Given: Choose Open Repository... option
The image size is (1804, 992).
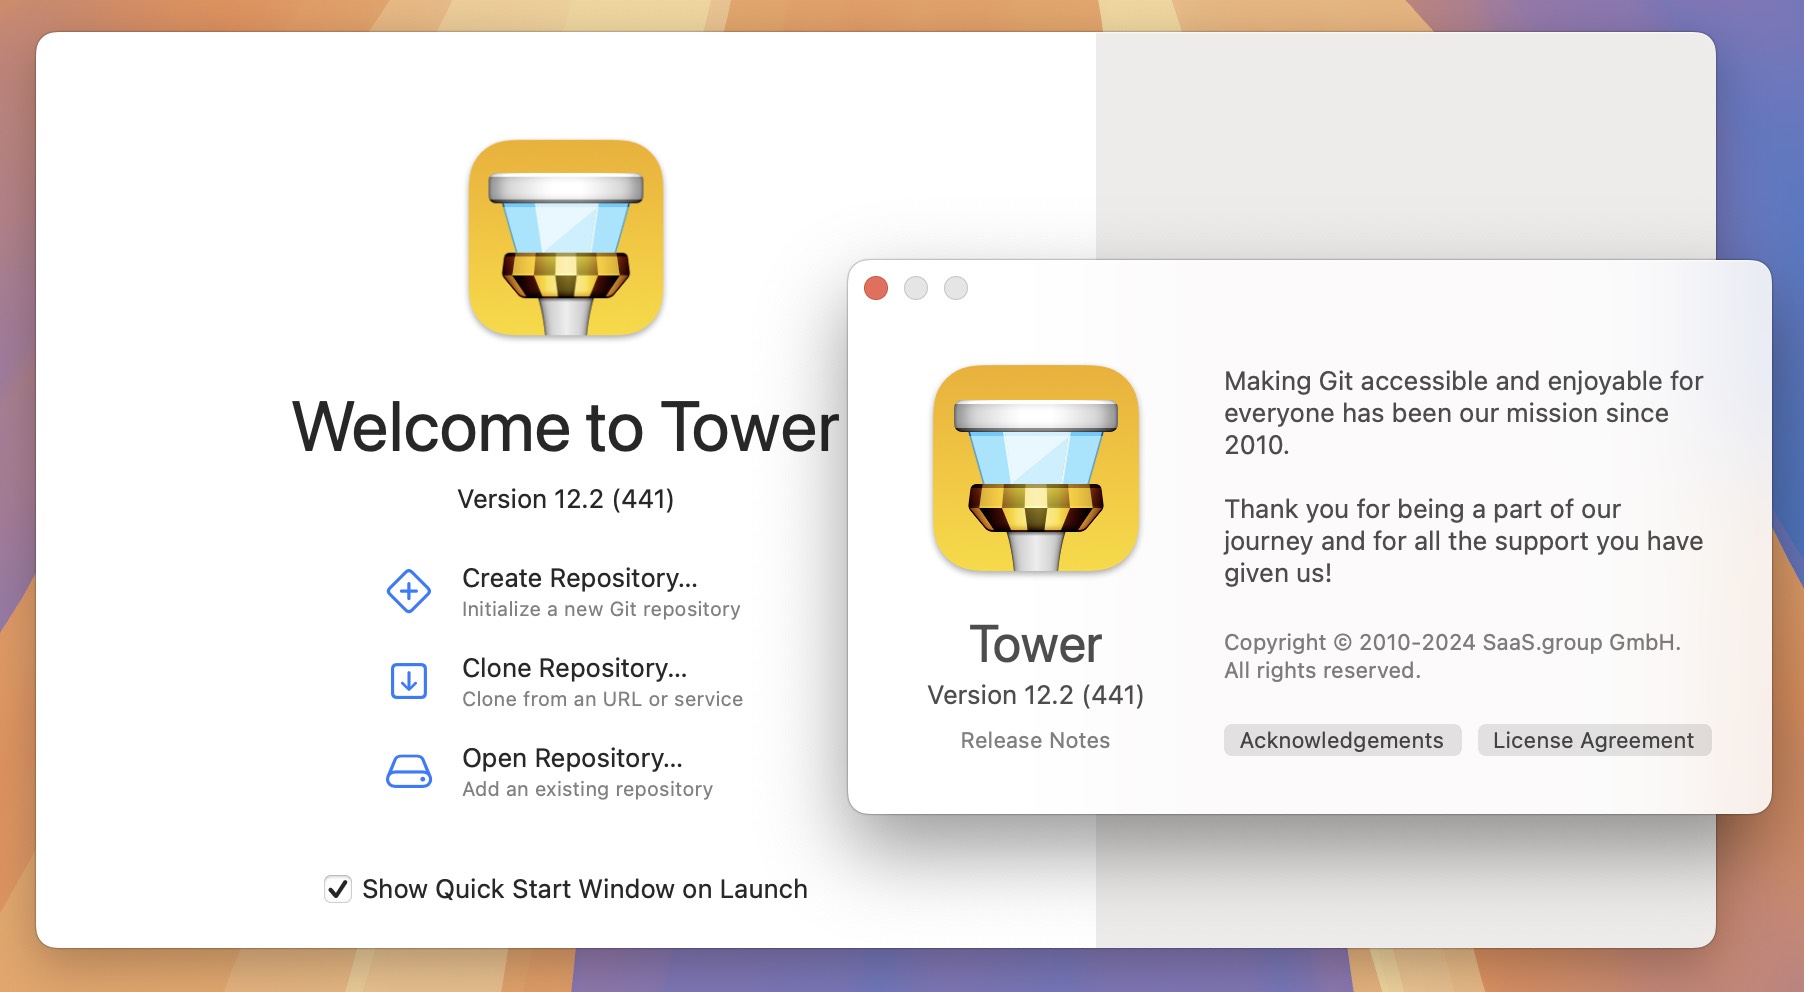Looking at the screenshot, I should [572, 758].
